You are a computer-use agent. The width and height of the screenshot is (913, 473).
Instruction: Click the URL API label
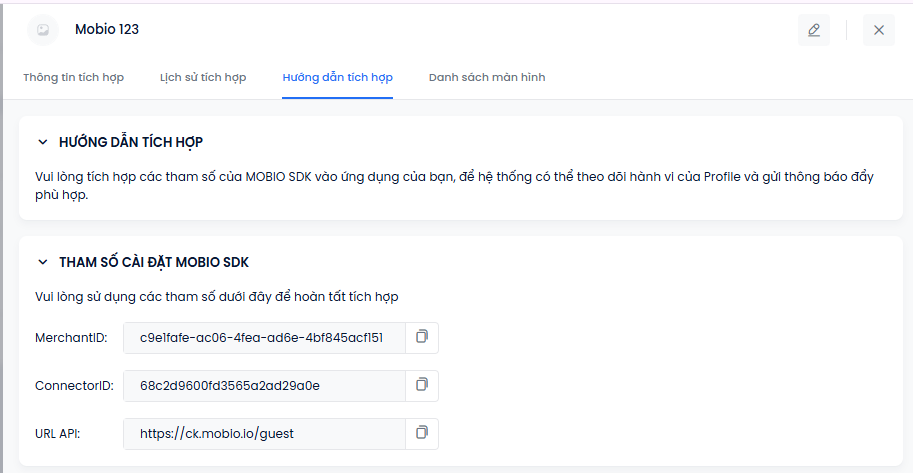click(58, 434)
